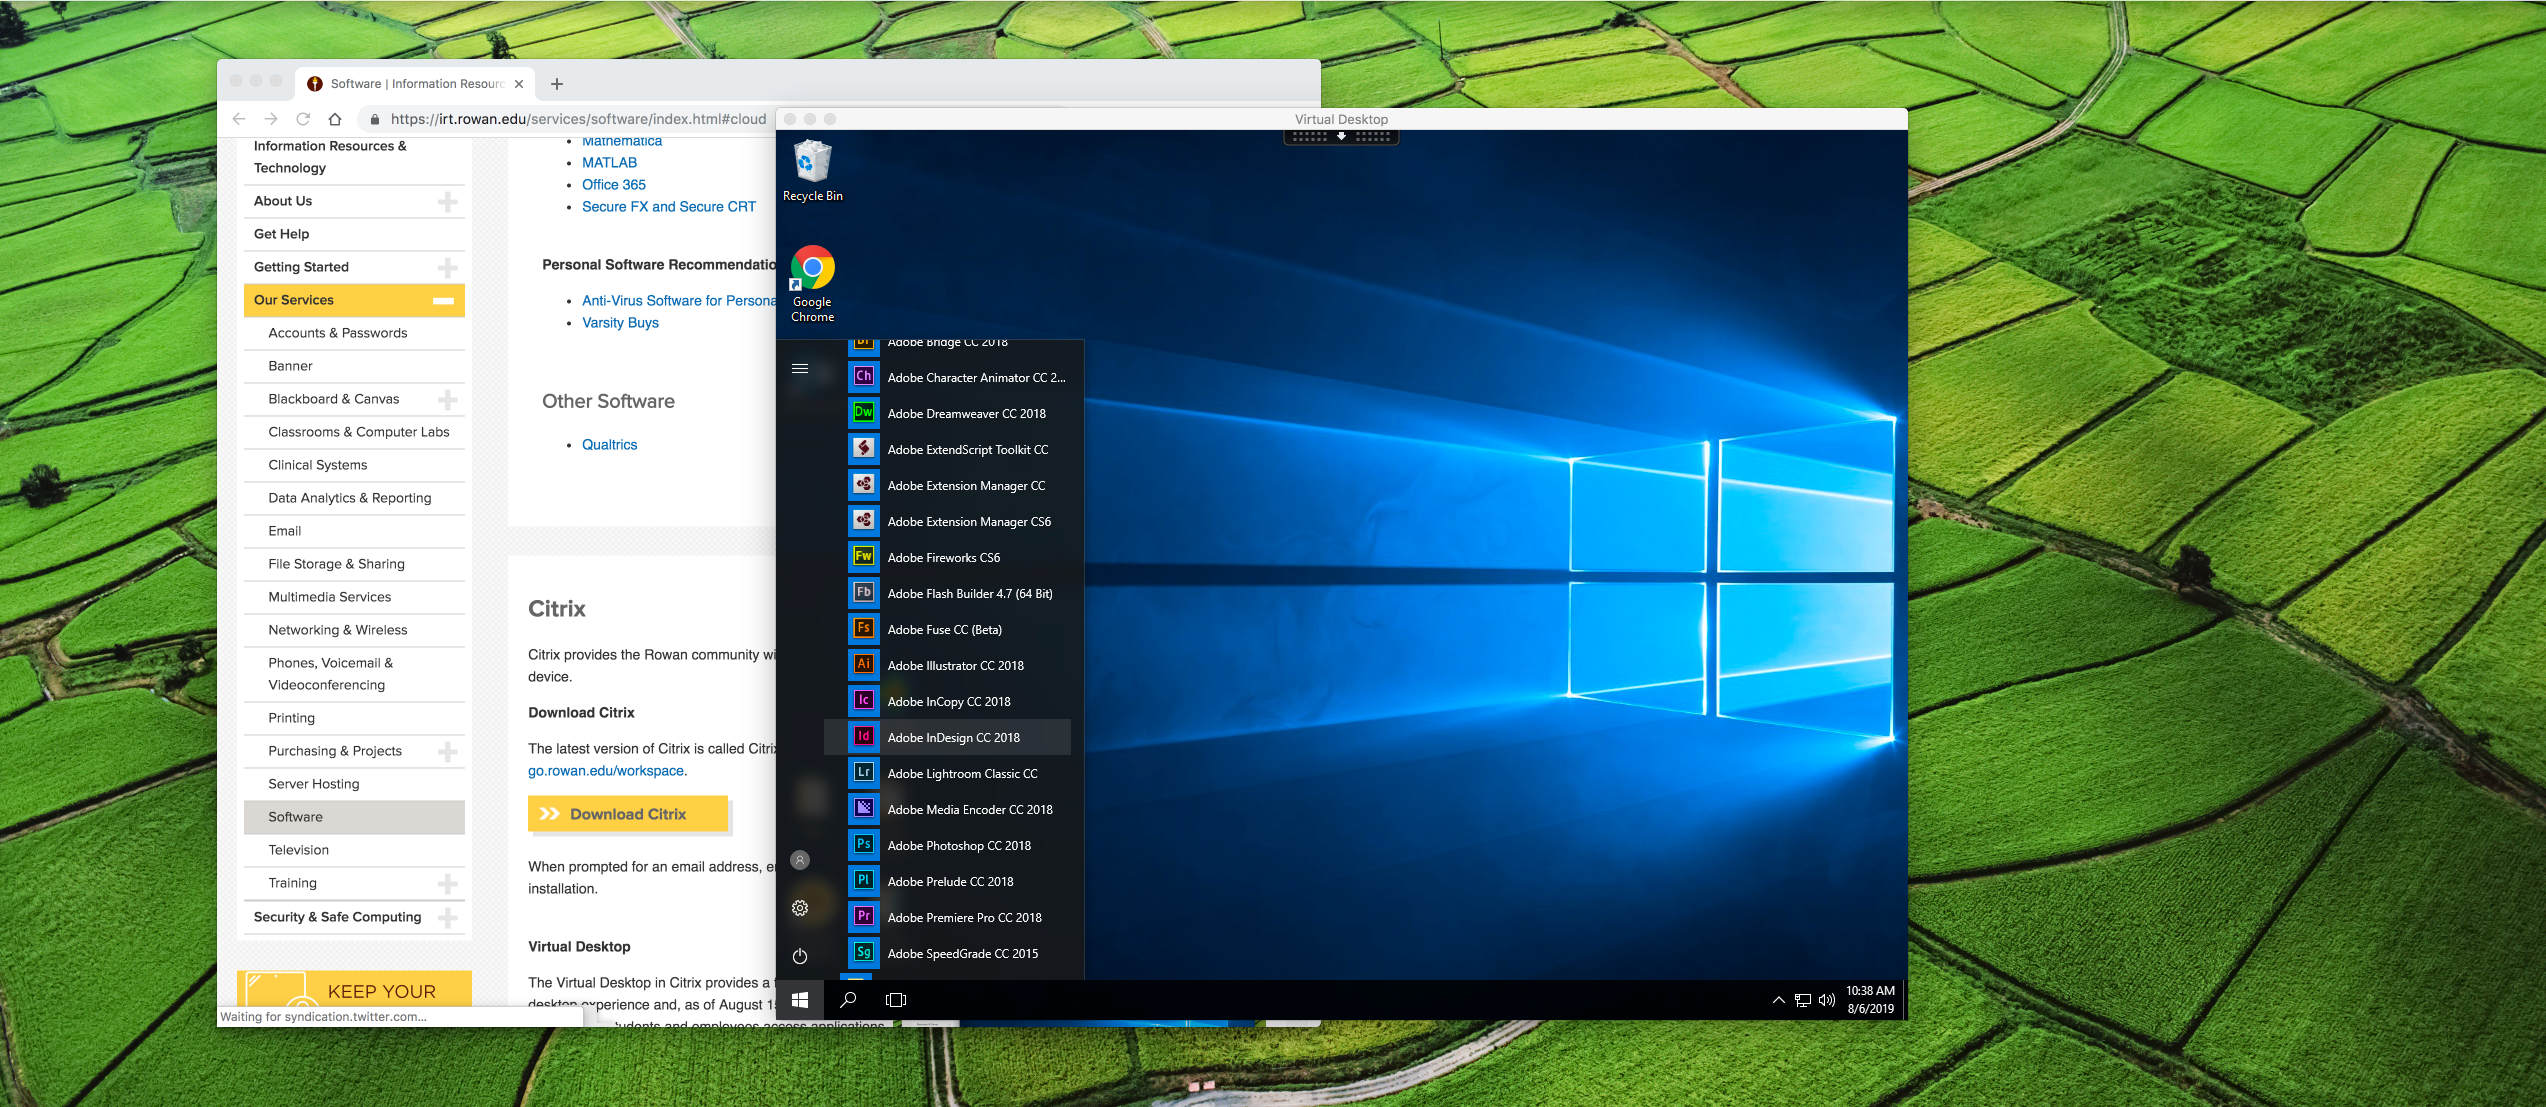Select the Printing sidebar item
2546x1107 pixels.
click(354, 718)
